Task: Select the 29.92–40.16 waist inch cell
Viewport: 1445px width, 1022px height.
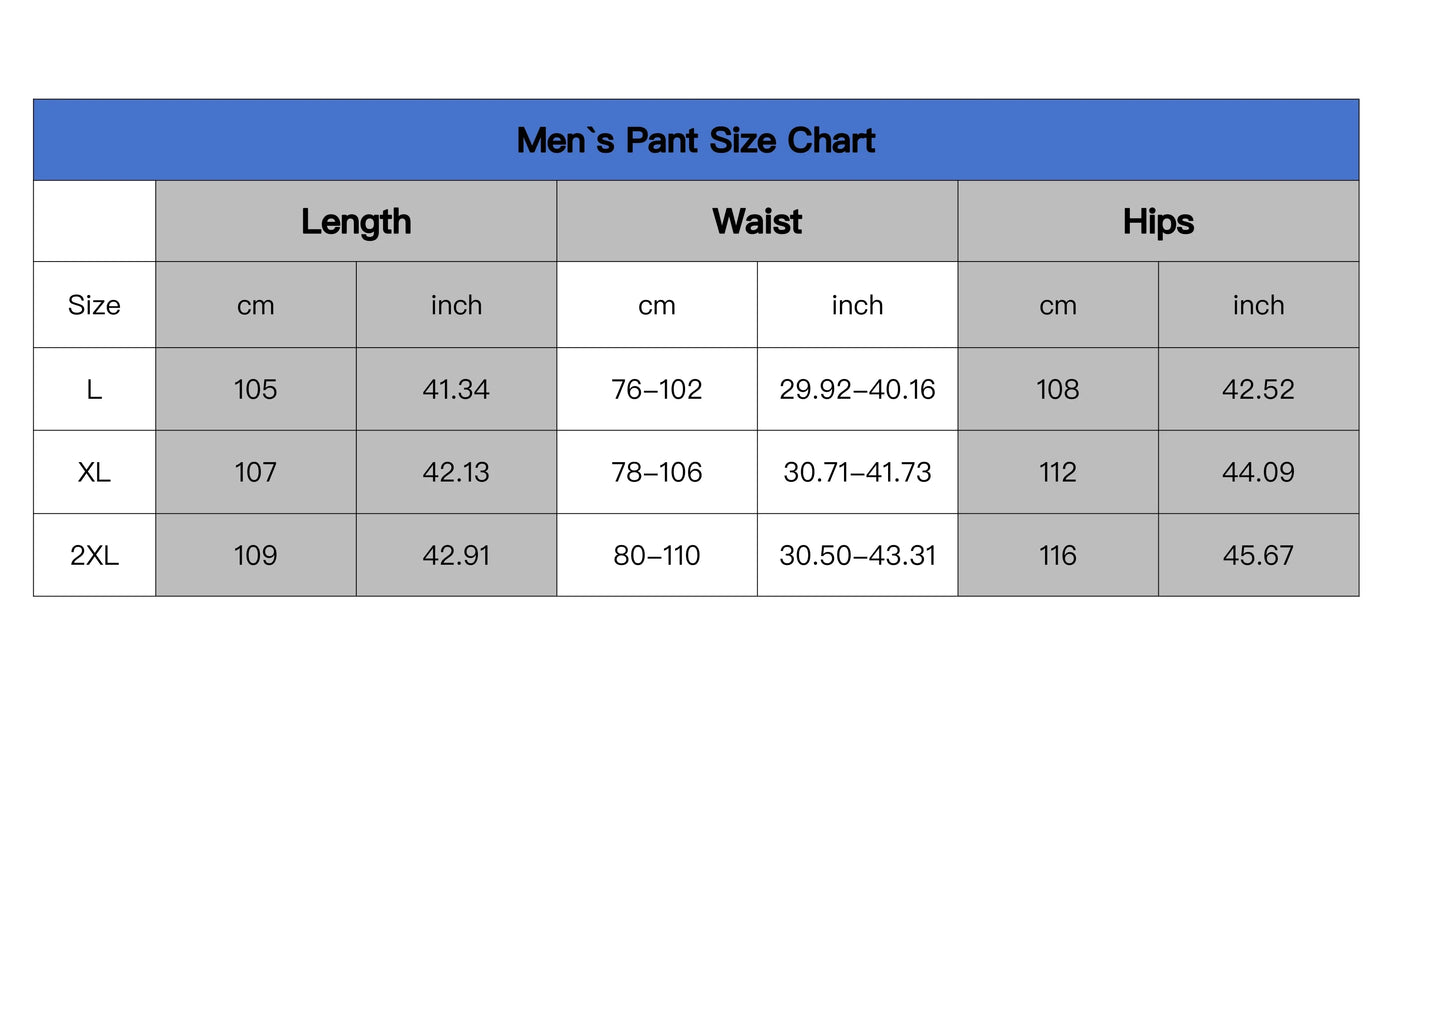Action: coord(857,389)
